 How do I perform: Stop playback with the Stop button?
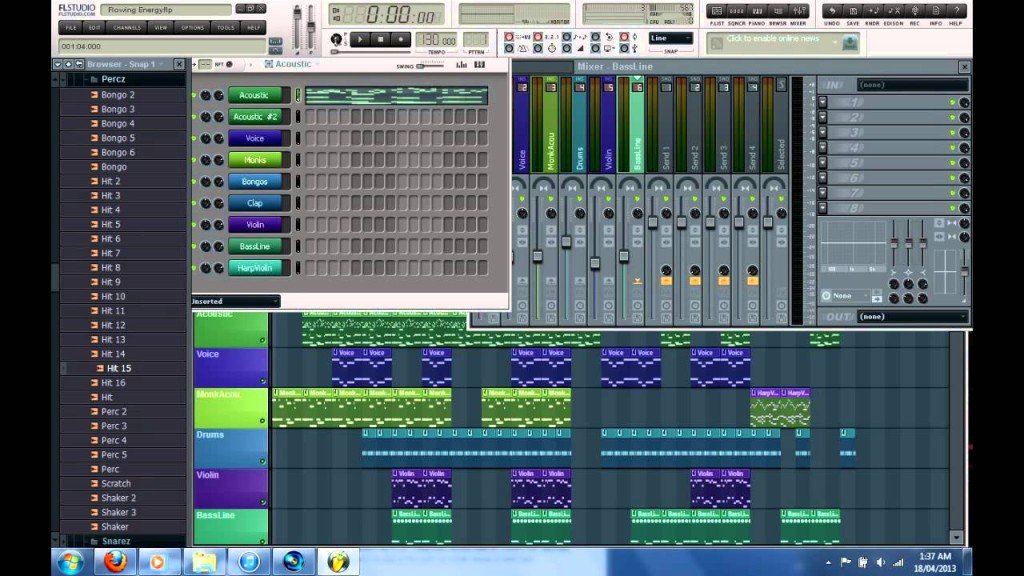381,40
